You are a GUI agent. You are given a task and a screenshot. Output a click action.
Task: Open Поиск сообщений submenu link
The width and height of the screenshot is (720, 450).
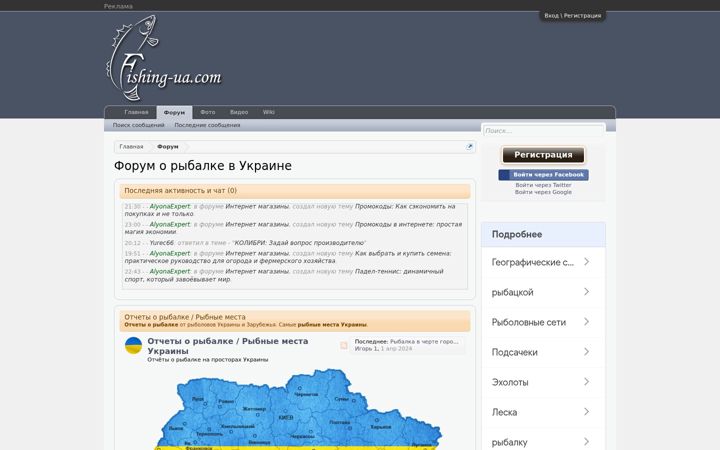click(x=139, y=125)
